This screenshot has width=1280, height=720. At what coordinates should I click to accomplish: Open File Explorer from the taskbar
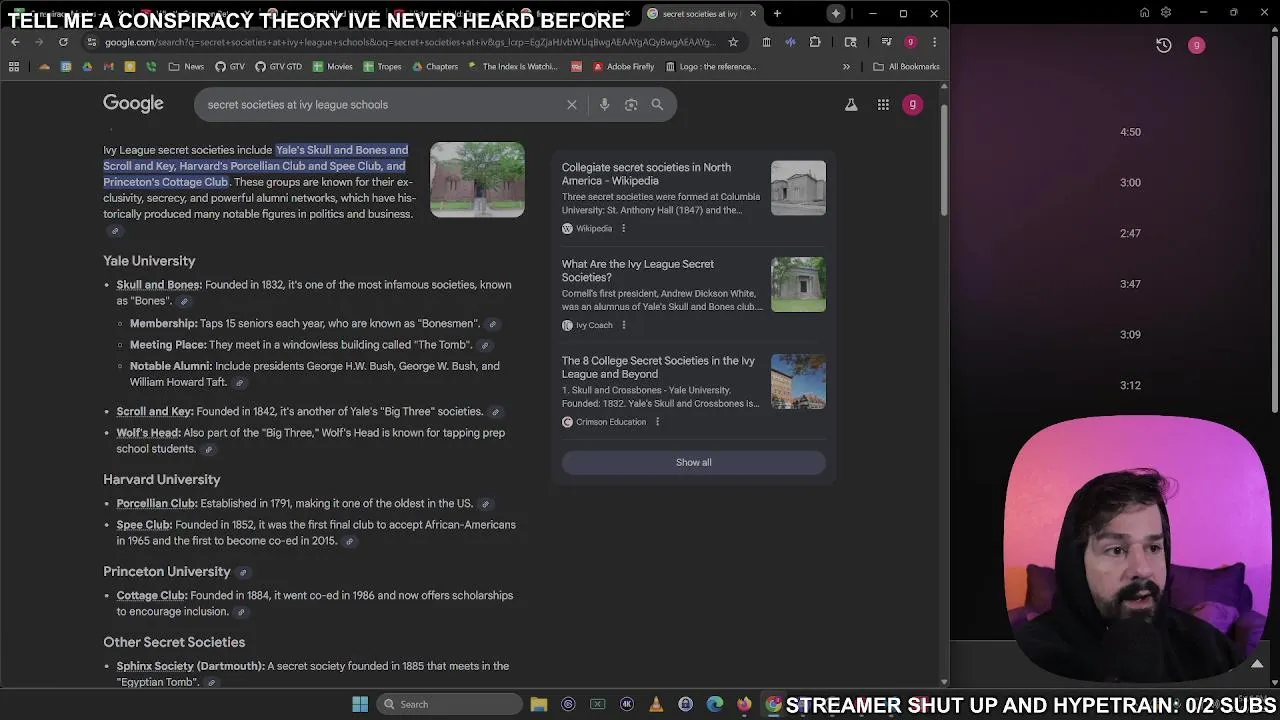tap(539, 704)
